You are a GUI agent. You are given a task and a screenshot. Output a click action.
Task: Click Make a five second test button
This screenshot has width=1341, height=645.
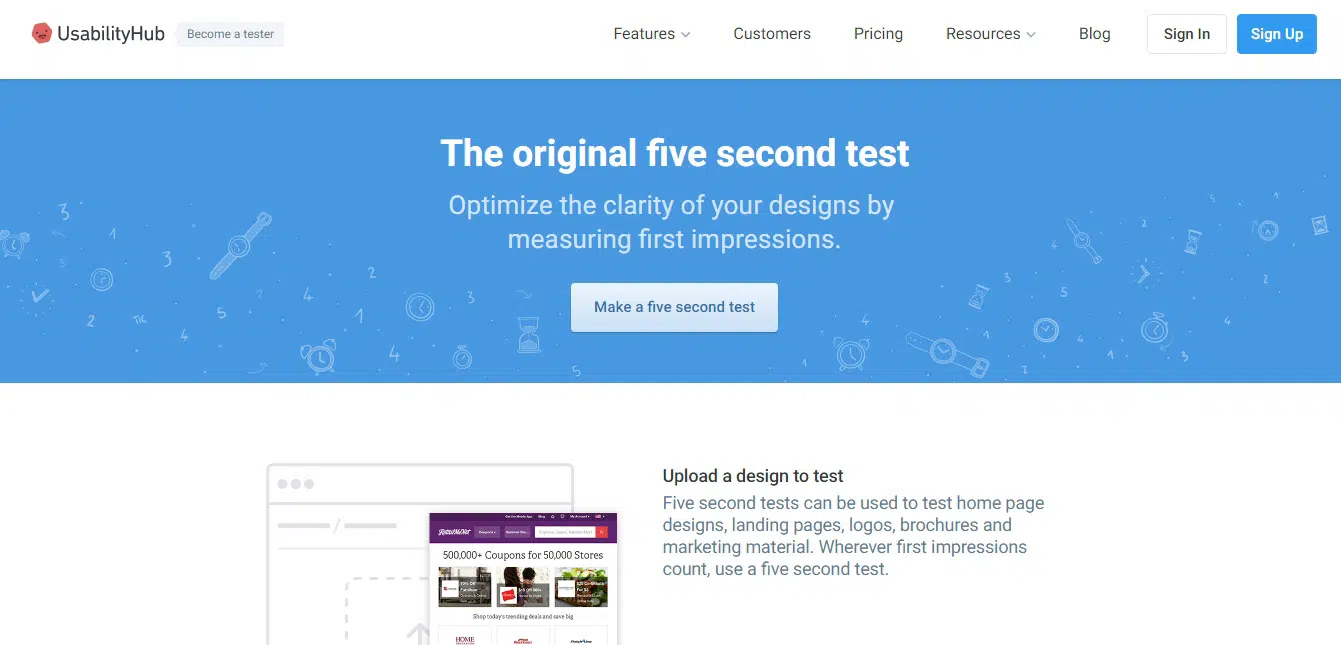tap(674, 307)
